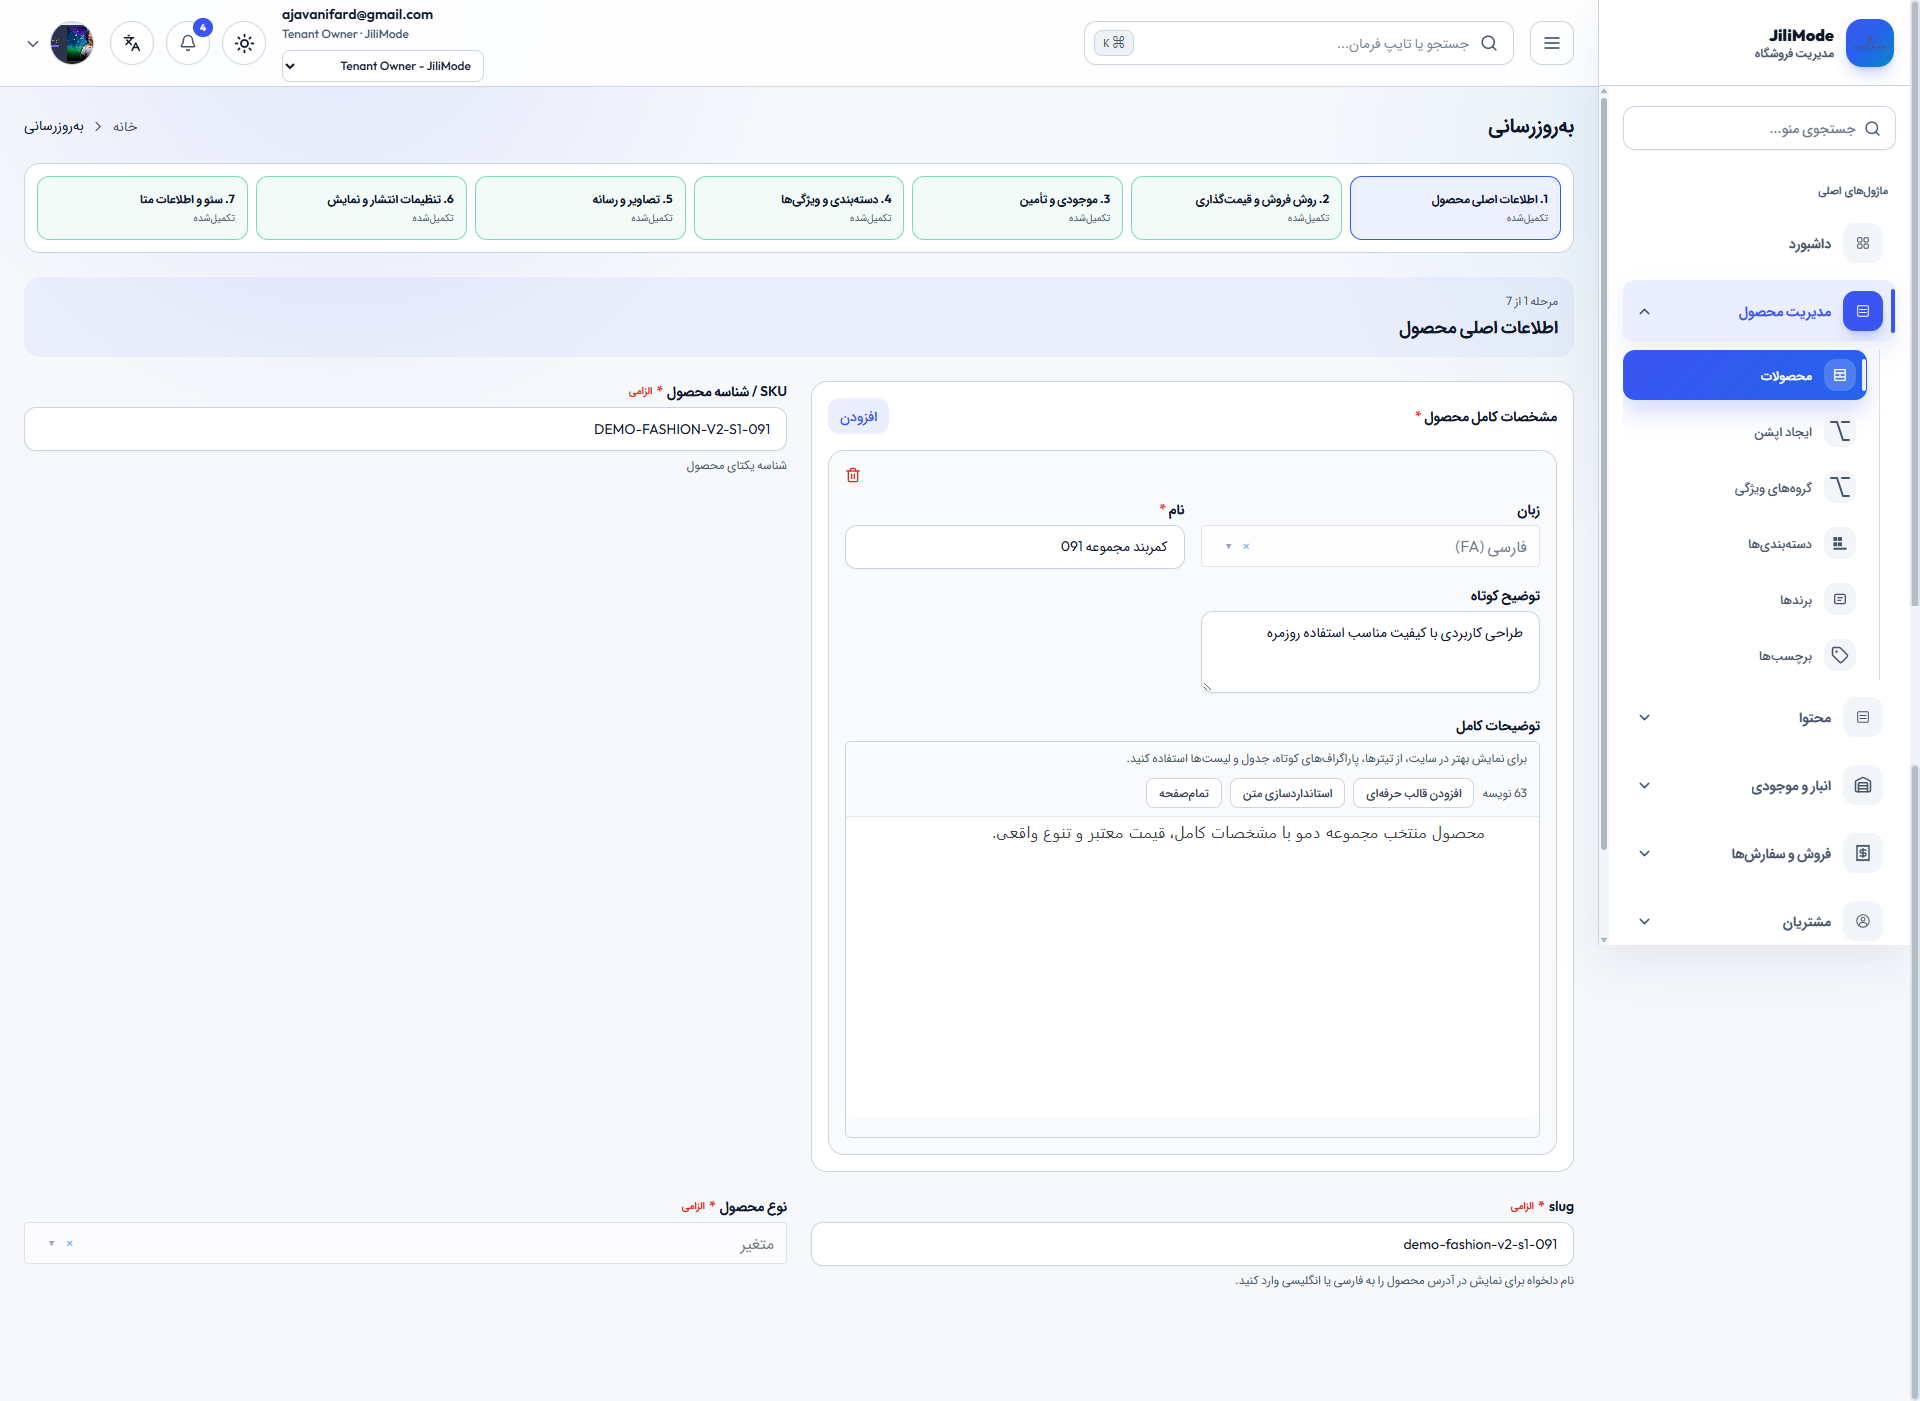The image size is (1920, 1401).
Task: Clear the selected language فارسی (FA)
Action: (x=1246, y=546)
